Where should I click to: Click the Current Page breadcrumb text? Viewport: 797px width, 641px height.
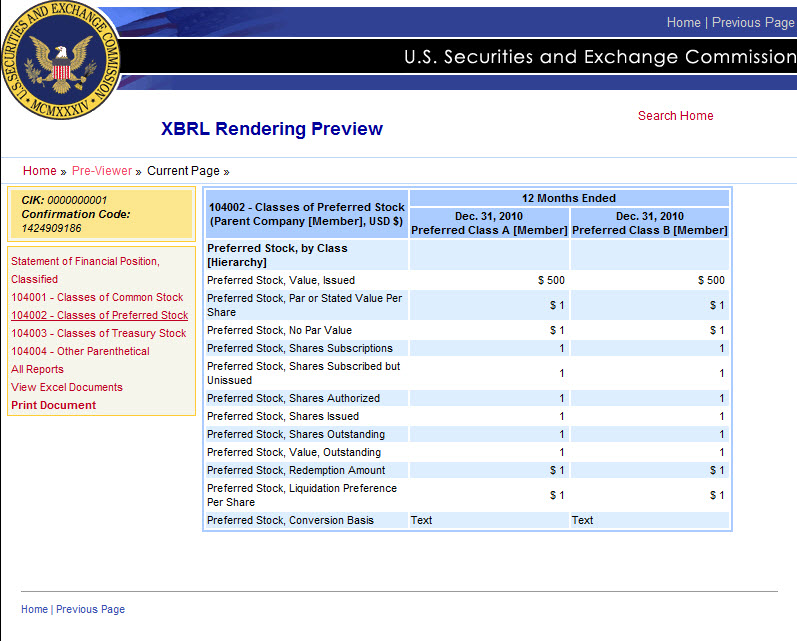[x=183, y=171]
